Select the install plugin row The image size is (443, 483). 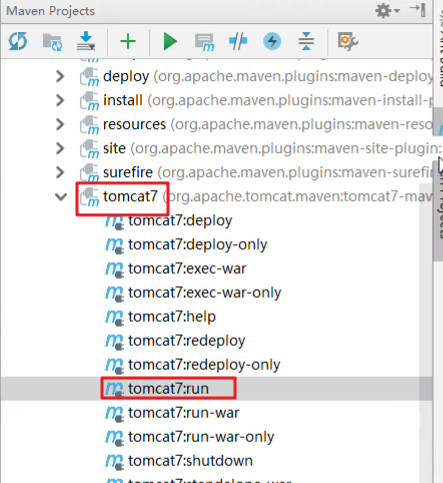217,100
